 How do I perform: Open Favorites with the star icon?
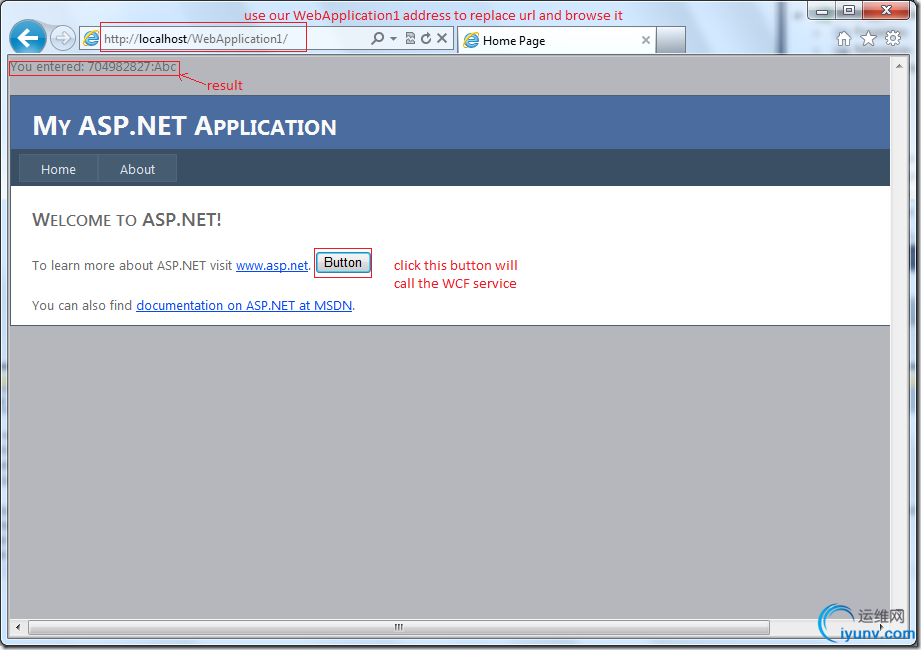point(868,39)
